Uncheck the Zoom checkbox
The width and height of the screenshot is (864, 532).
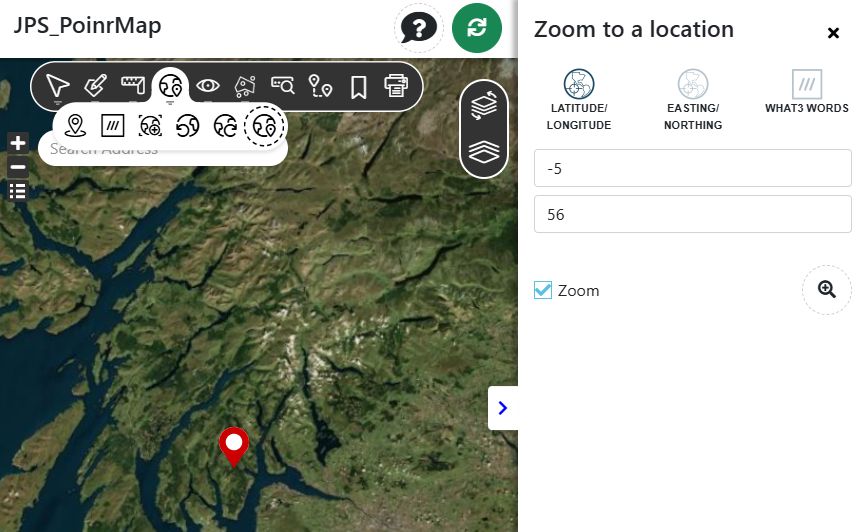[x=543, y=290]
